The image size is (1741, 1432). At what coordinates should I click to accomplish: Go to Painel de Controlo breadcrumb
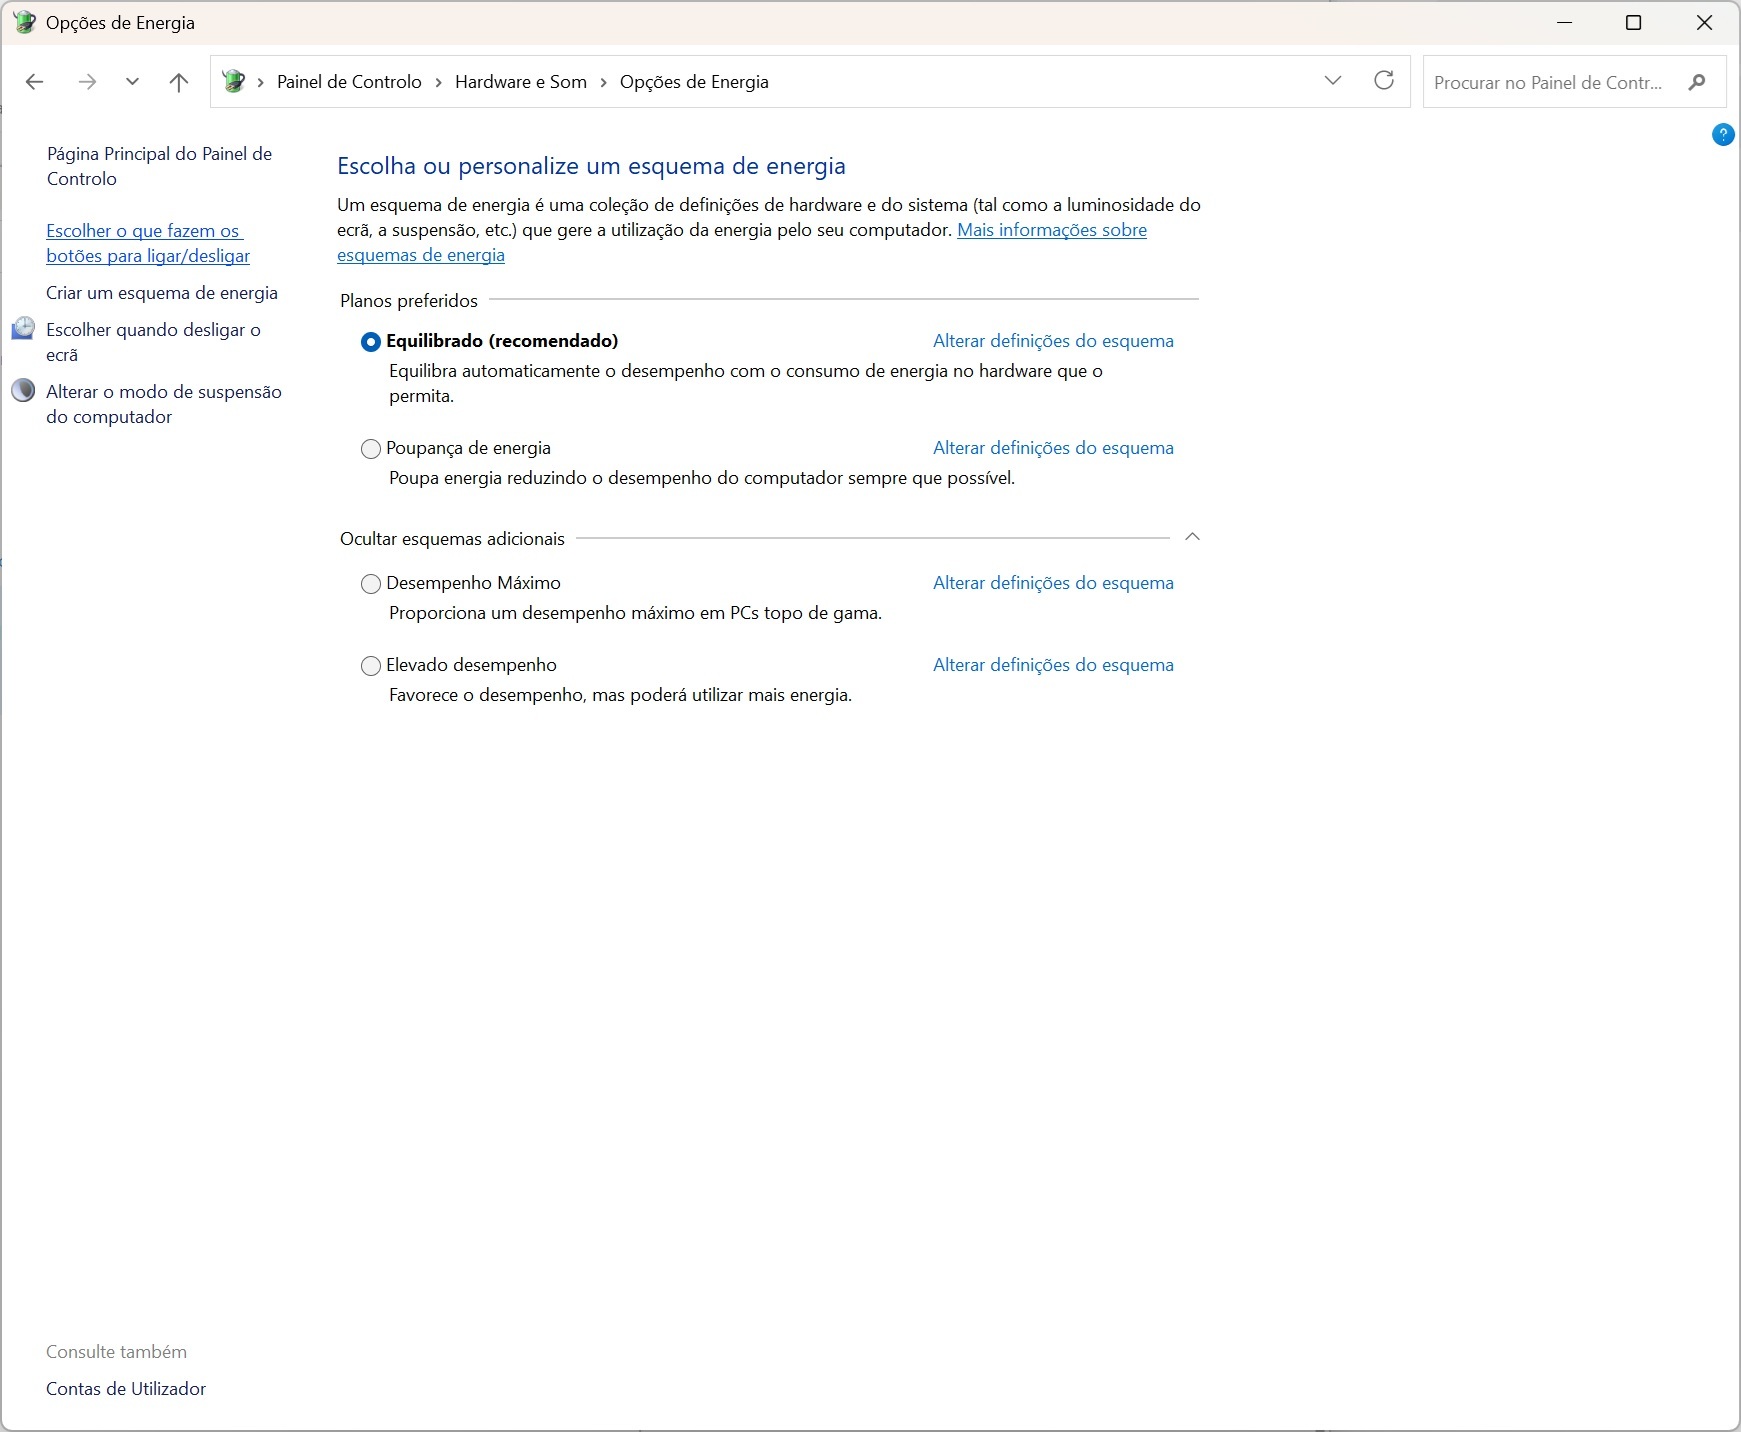pyautogui.click(x=349, y=82)
